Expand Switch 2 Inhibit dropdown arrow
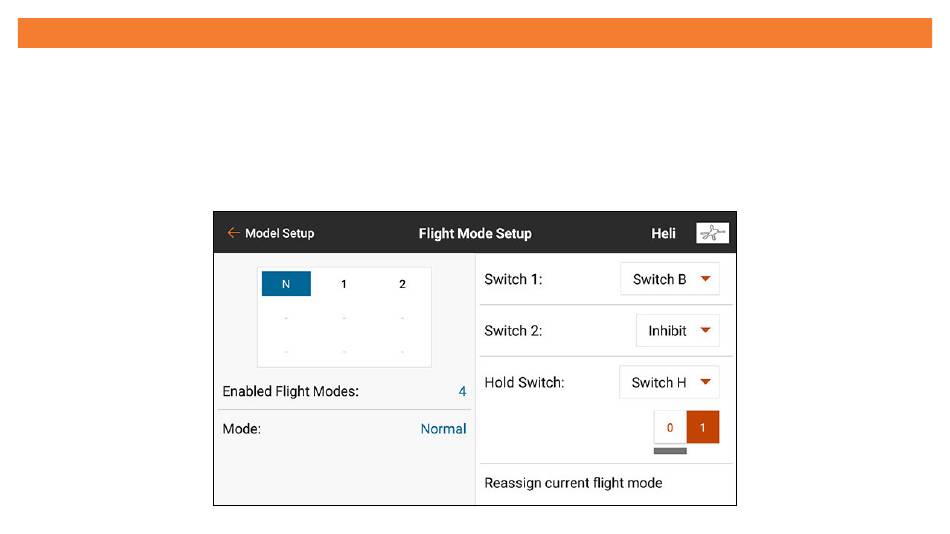The width and height of the screenshot is (950, 534). [x=705, y=330]
